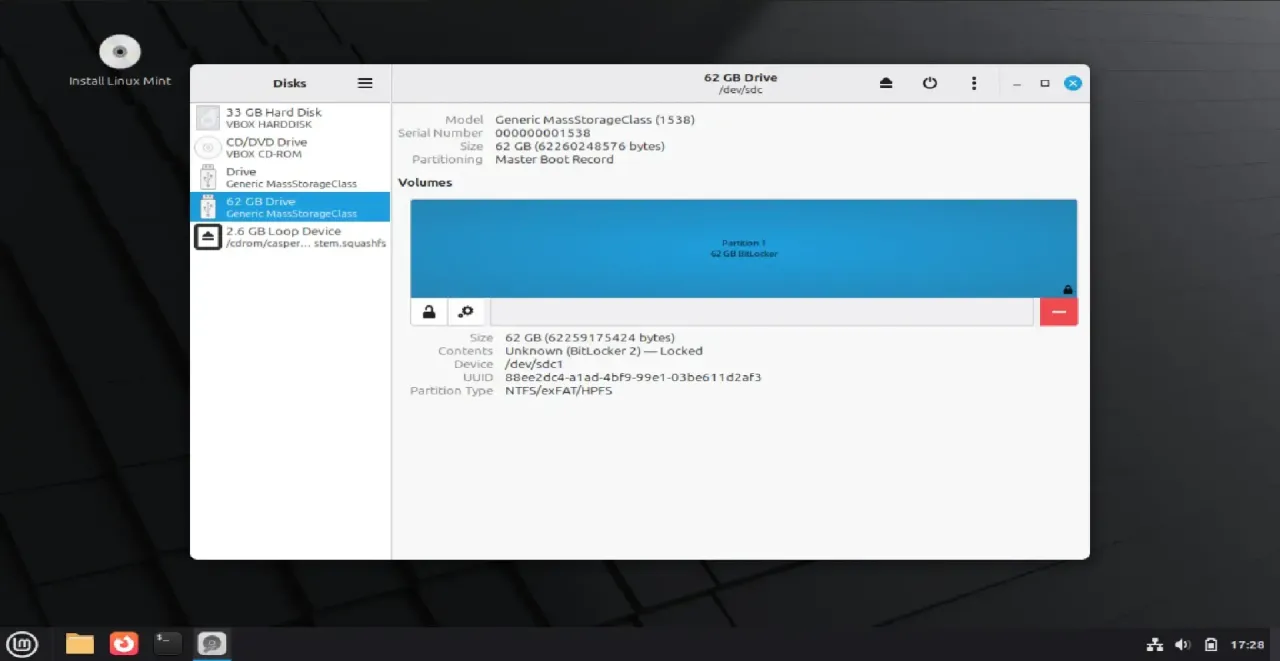Power off the selected drive
1280x661 pixels.
(x=930, y=83)
